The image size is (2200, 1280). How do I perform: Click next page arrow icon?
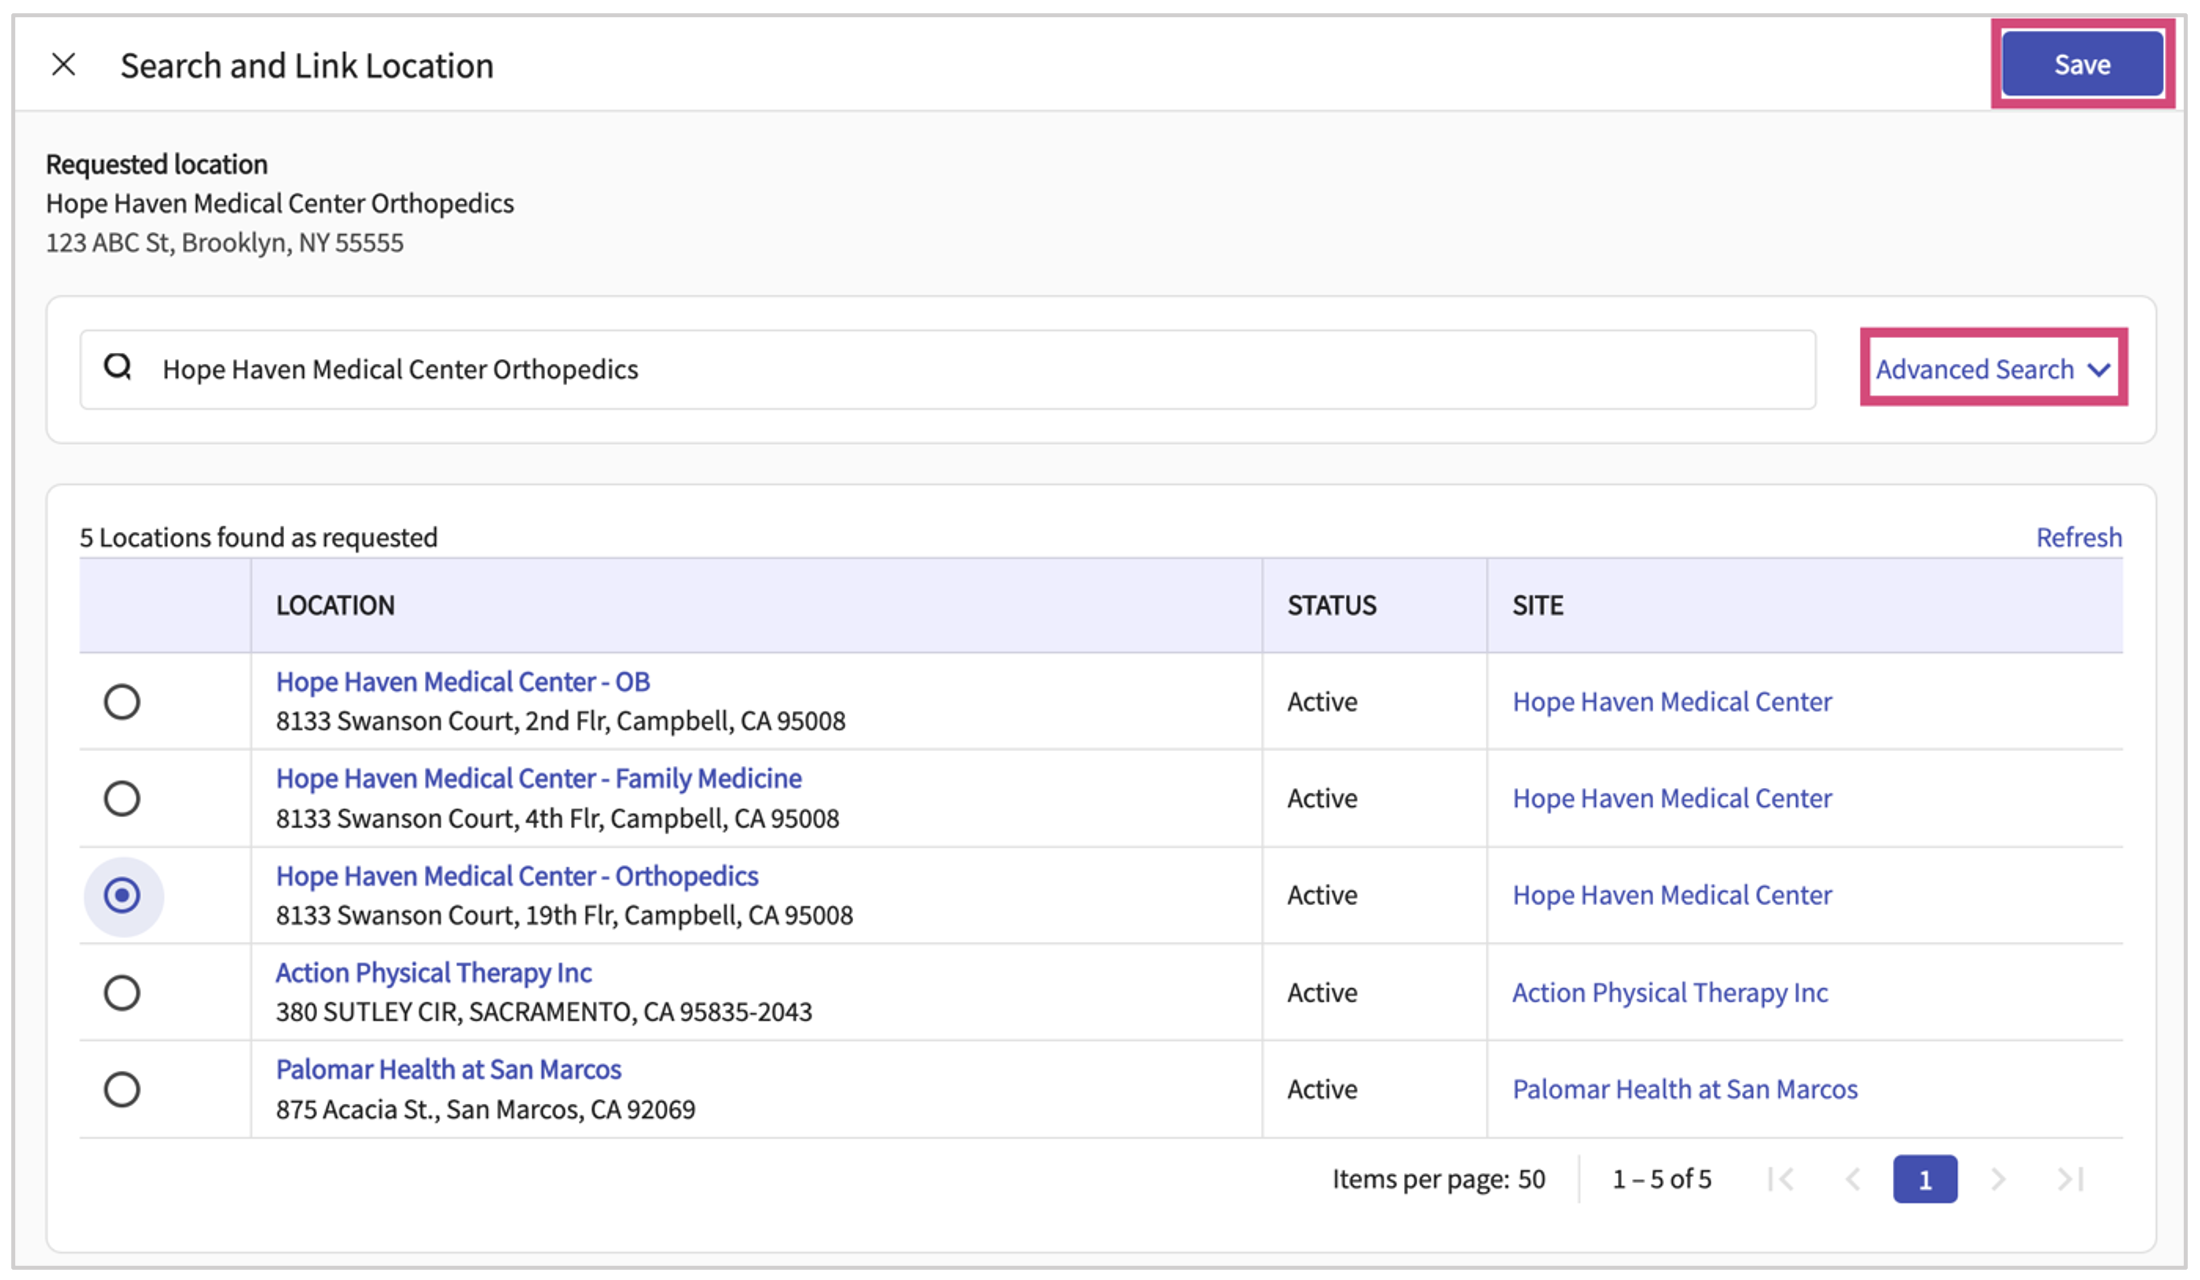1998,1179
